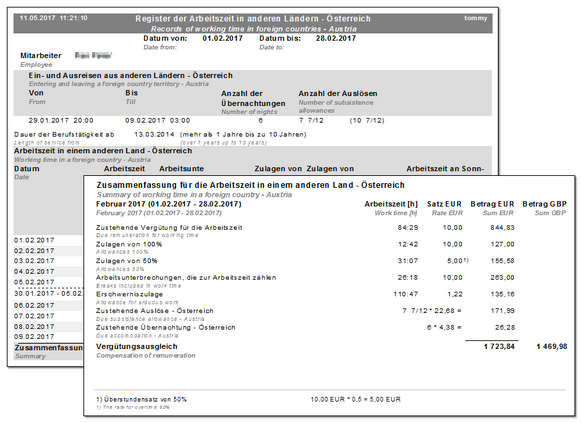Screen dimensions: 582x423
Task: Select service start date 13.03.2014
Action: tap(154, 134)
